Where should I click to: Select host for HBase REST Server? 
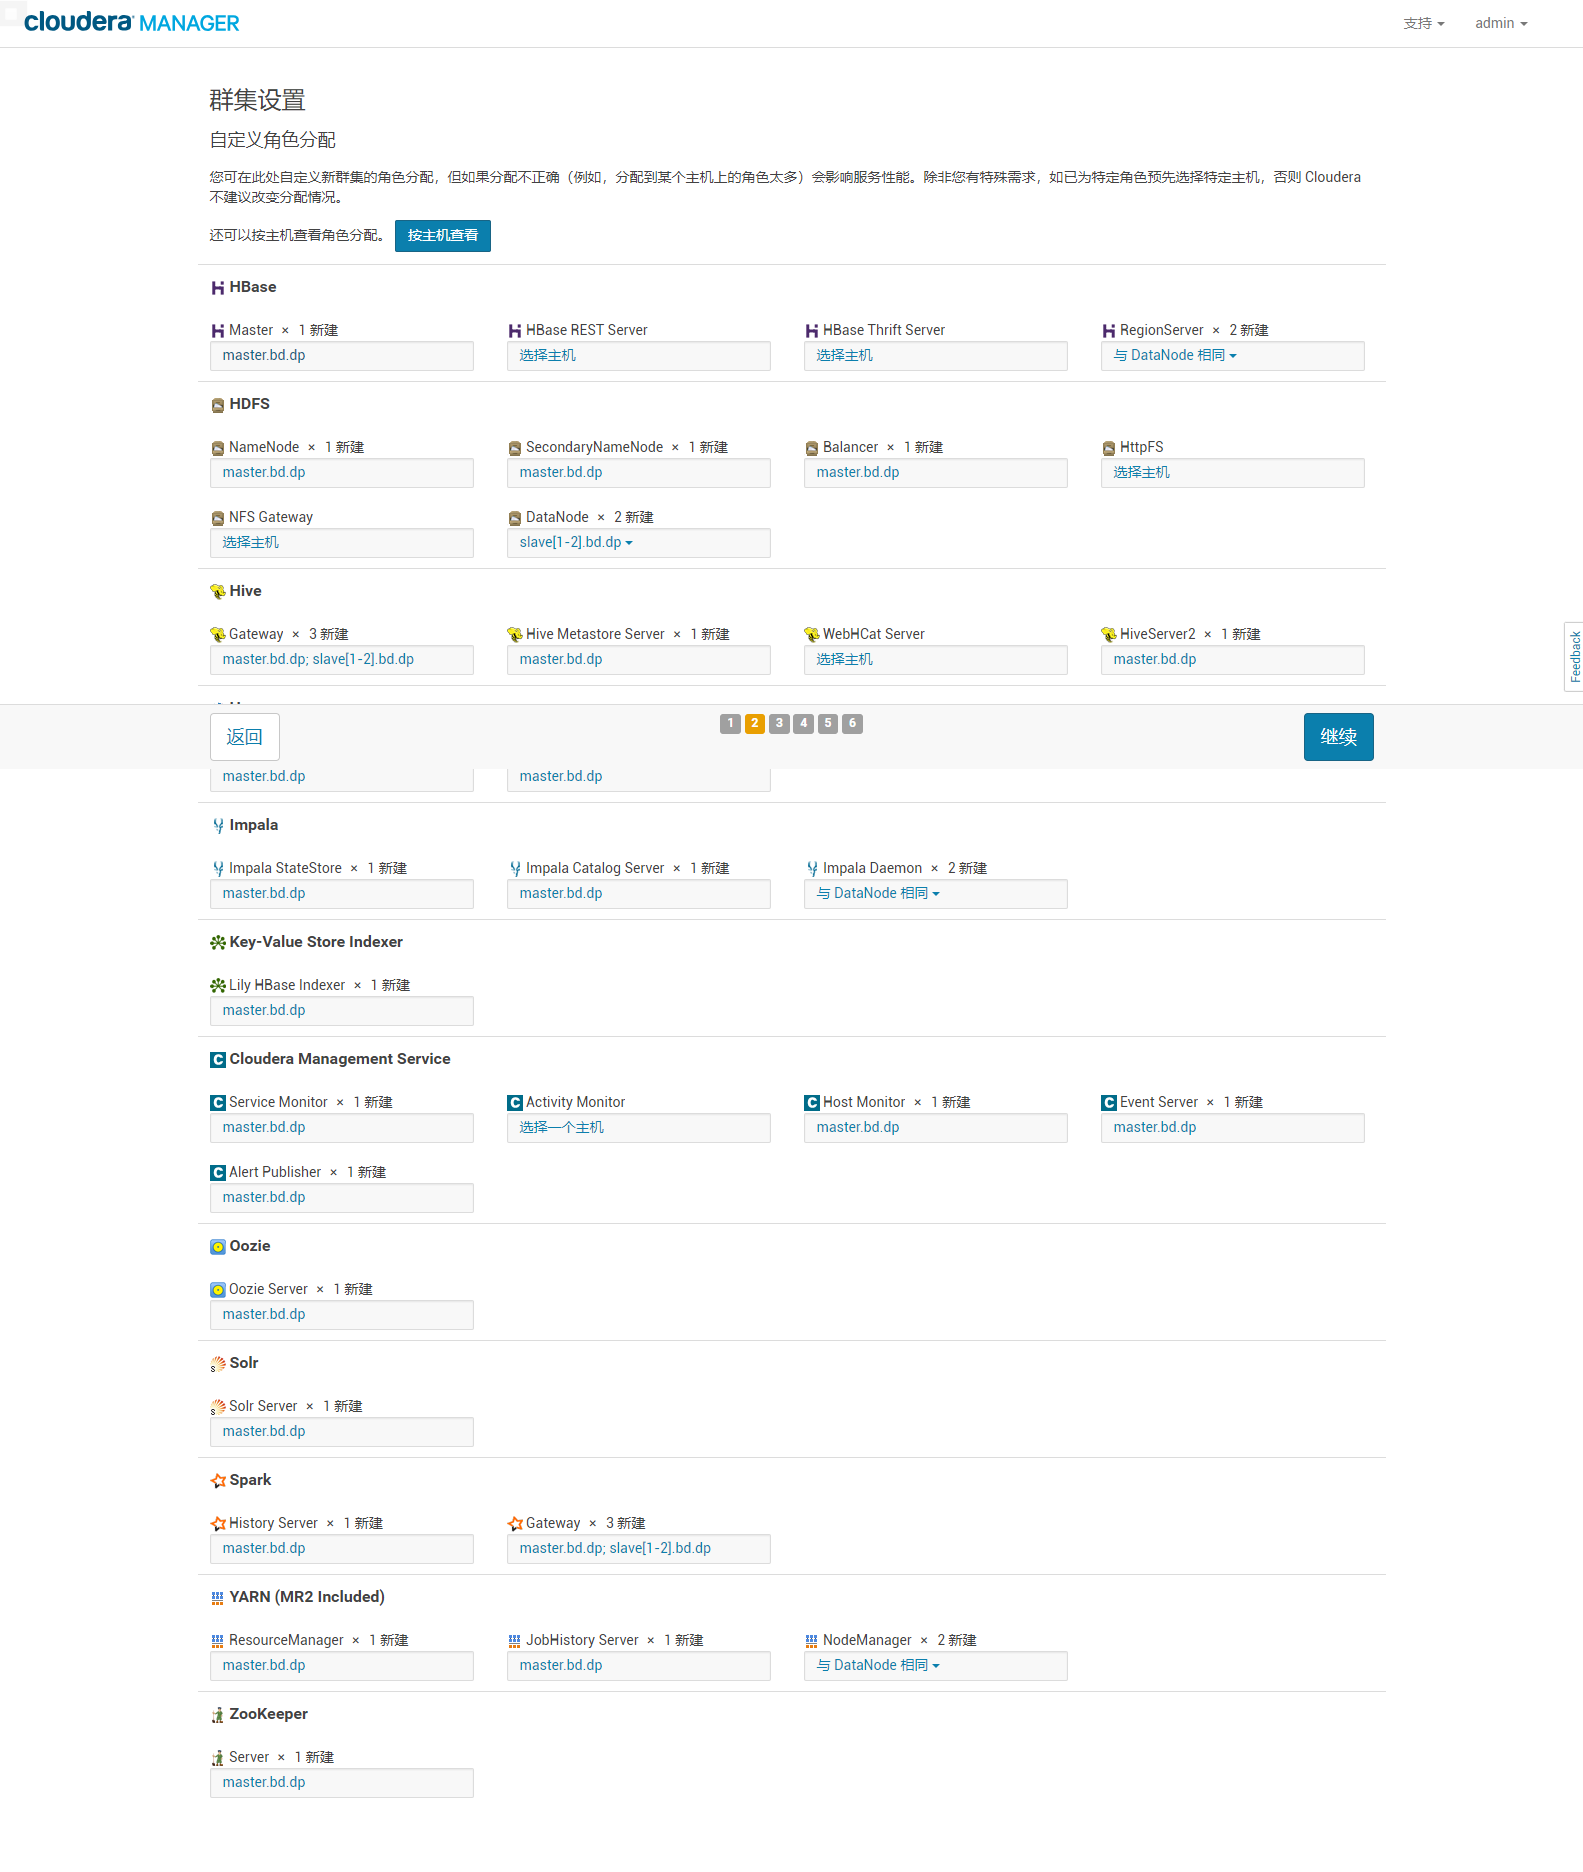[638, 356]
